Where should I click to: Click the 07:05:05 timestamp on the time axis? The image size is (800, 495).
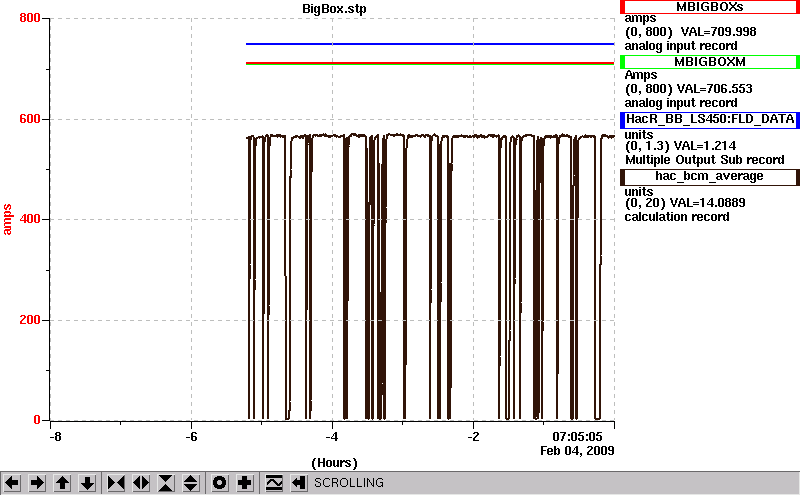[577, 437]
